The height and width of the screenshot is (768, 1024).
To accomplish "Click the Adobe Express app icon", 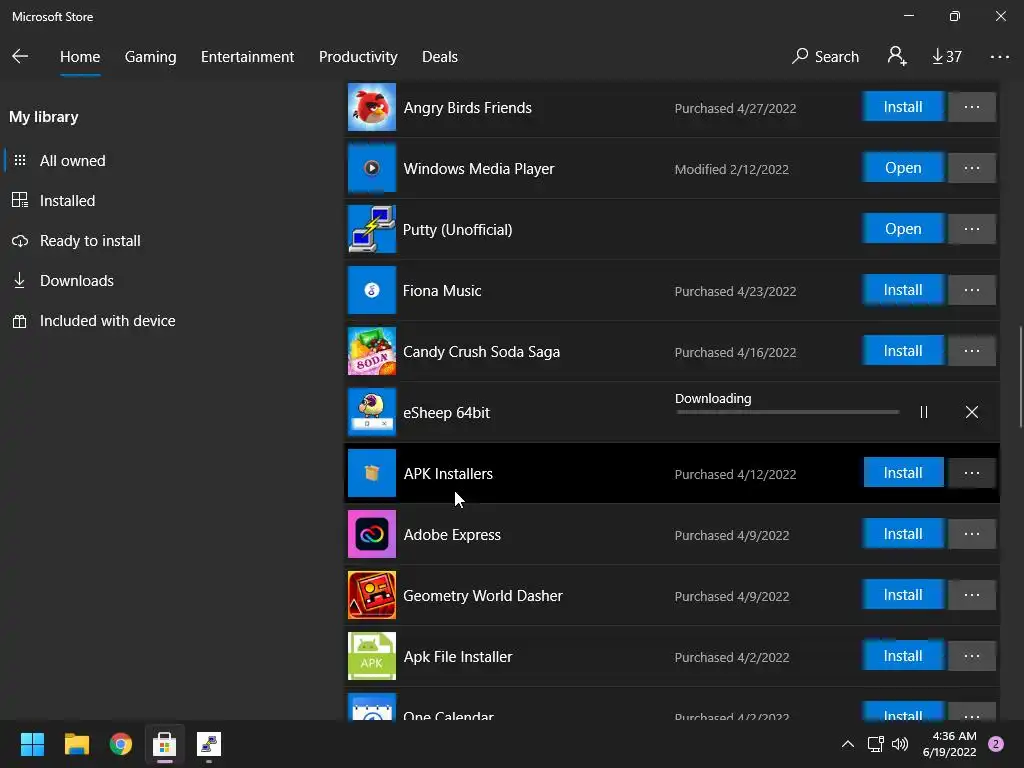I will 372,534.
